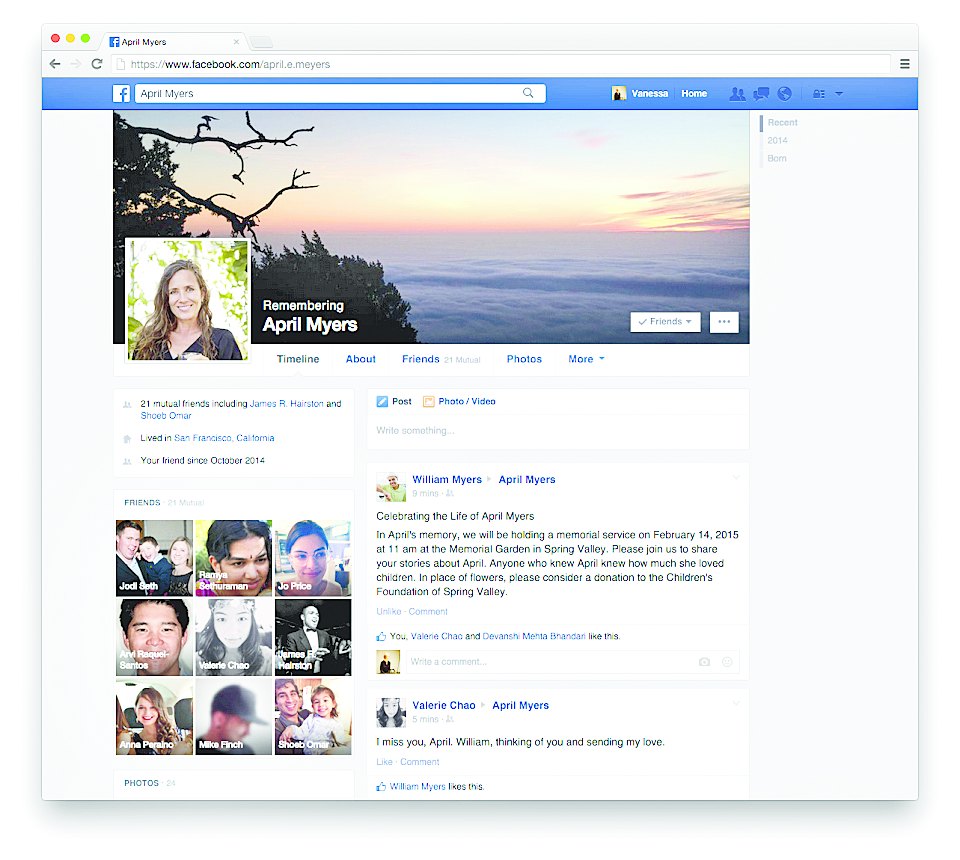Click the Facebook logo icon
The height and width of the screenshot is (860, 960).
pos(121,94)
